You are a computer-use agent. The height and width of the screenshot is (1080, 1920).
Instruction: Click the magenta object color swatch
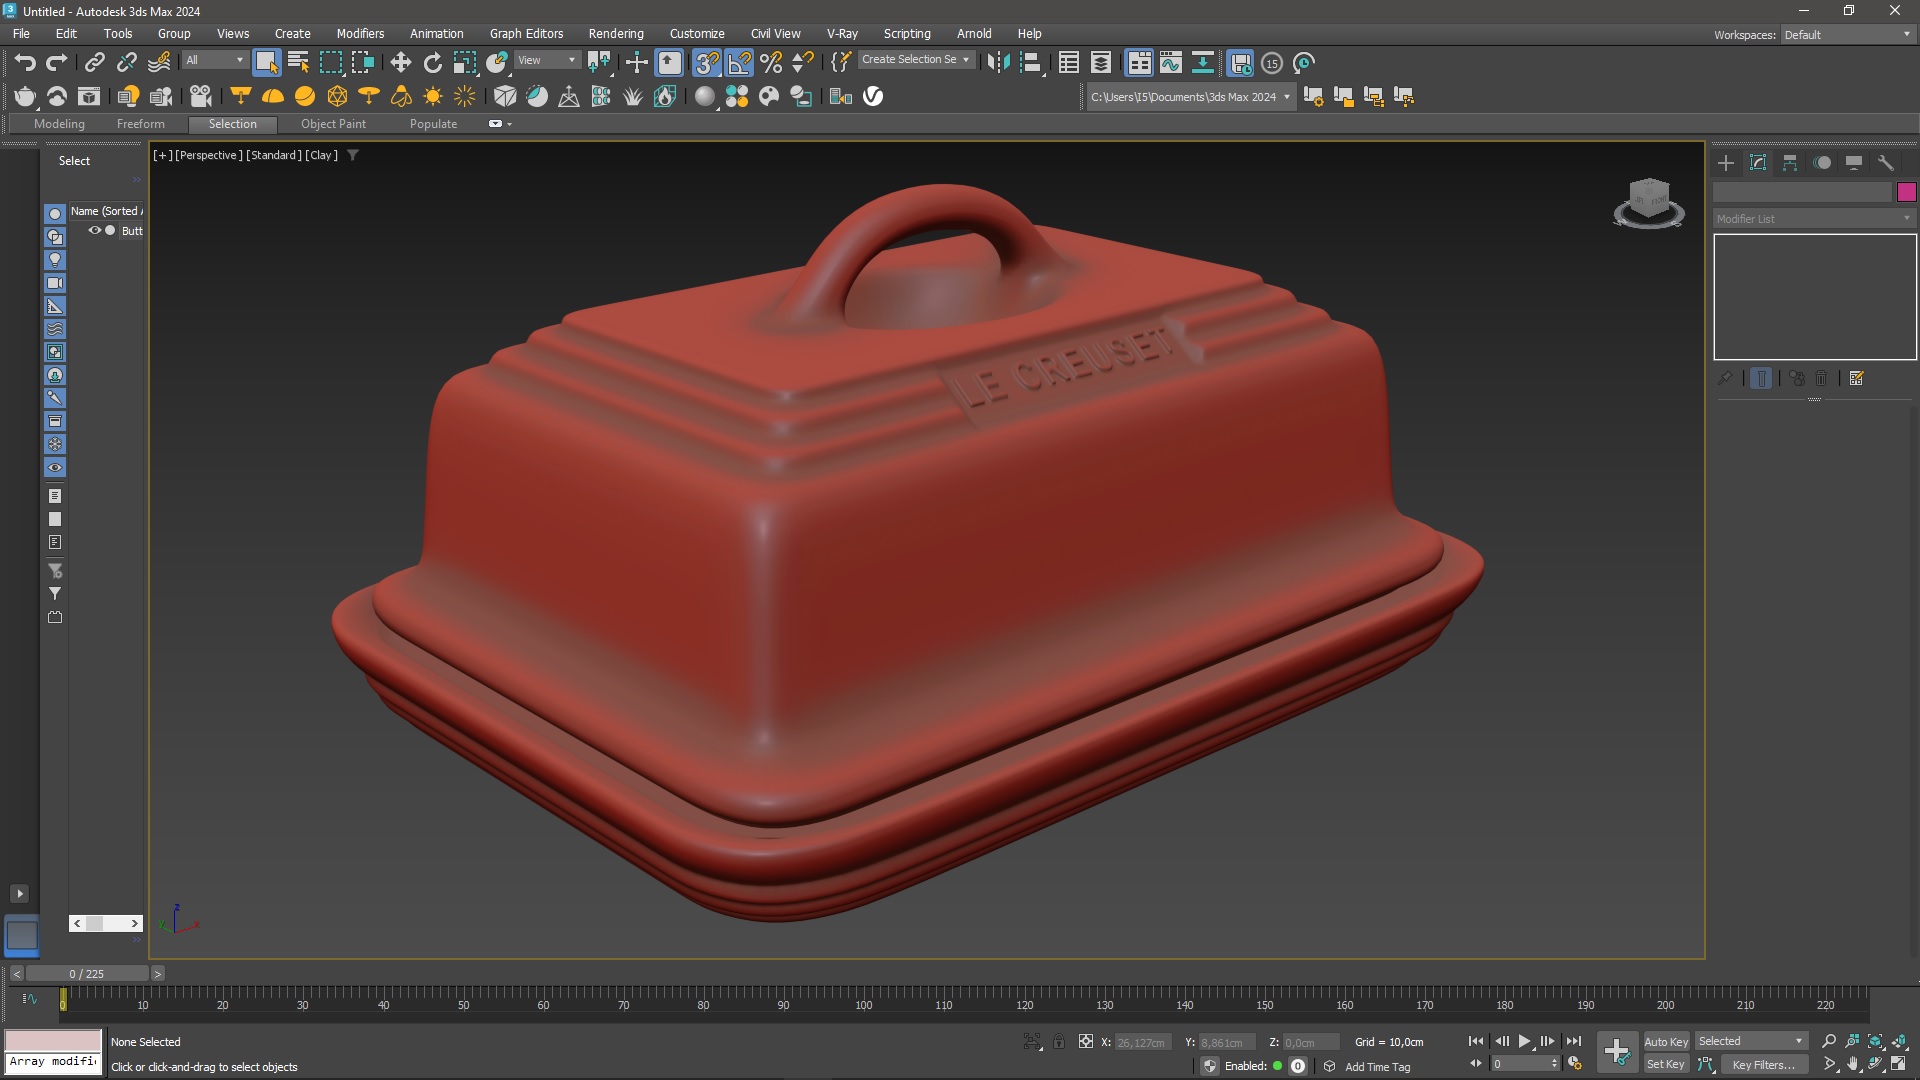(1907, 192)
